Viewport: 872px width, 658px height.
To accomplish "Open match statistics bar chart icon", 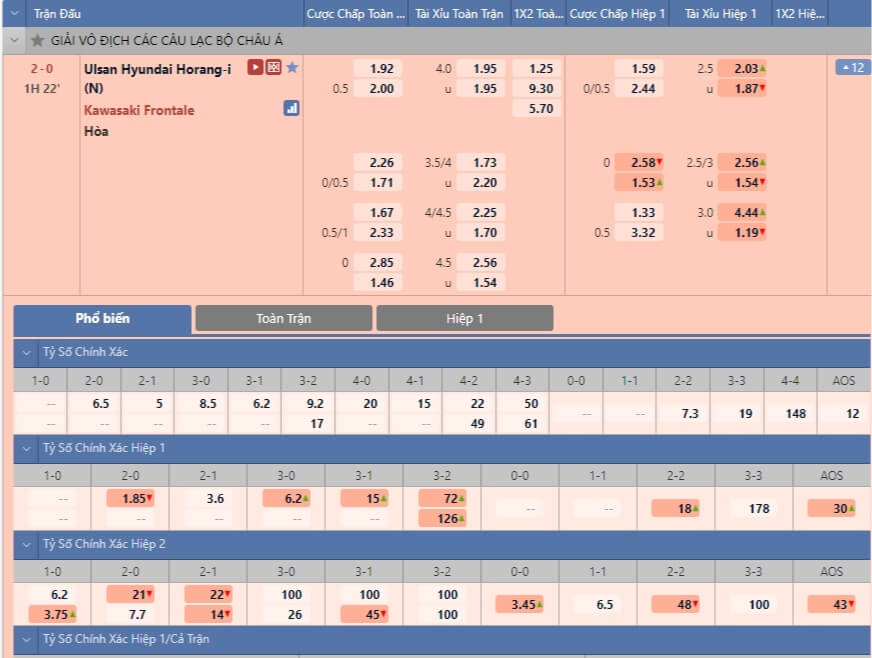I will [292, 108].
